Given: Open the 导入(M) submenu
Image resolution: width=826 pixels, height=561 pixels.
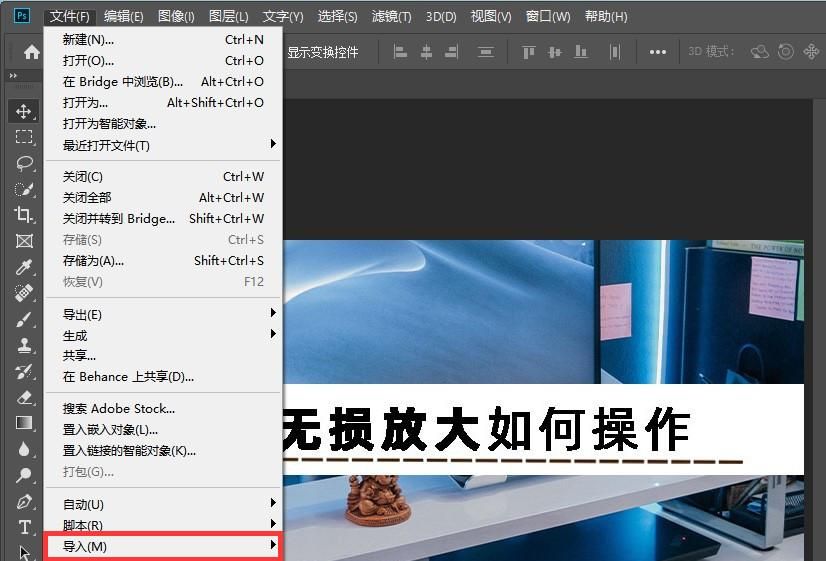Looking at the screenshot, I should coord(163,546).
